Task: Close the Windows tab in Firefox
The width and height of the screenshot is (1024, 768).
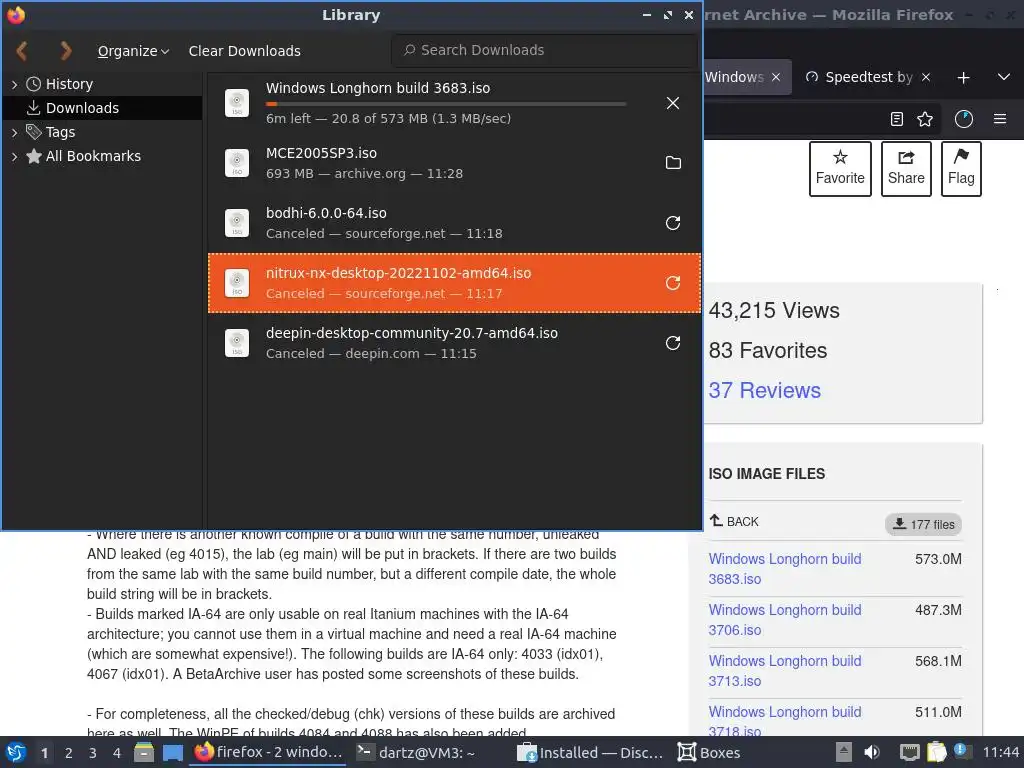Action: (776, 77)
